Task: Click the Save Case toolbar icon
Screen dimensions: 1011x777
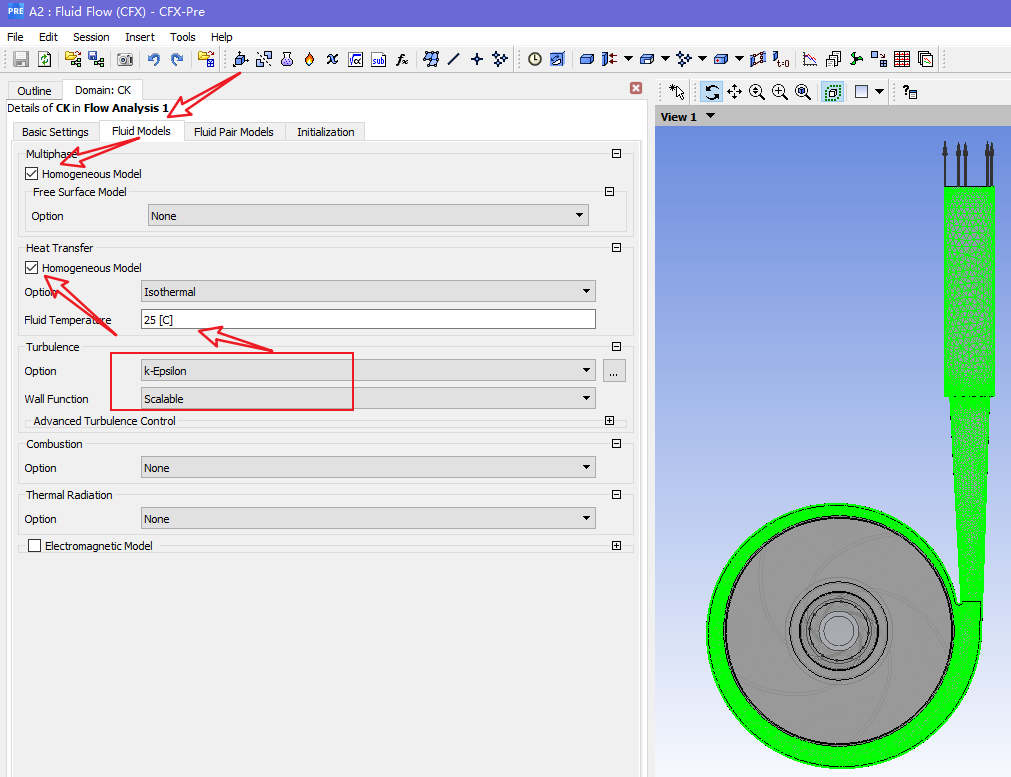Action: [x=20, y=60]
